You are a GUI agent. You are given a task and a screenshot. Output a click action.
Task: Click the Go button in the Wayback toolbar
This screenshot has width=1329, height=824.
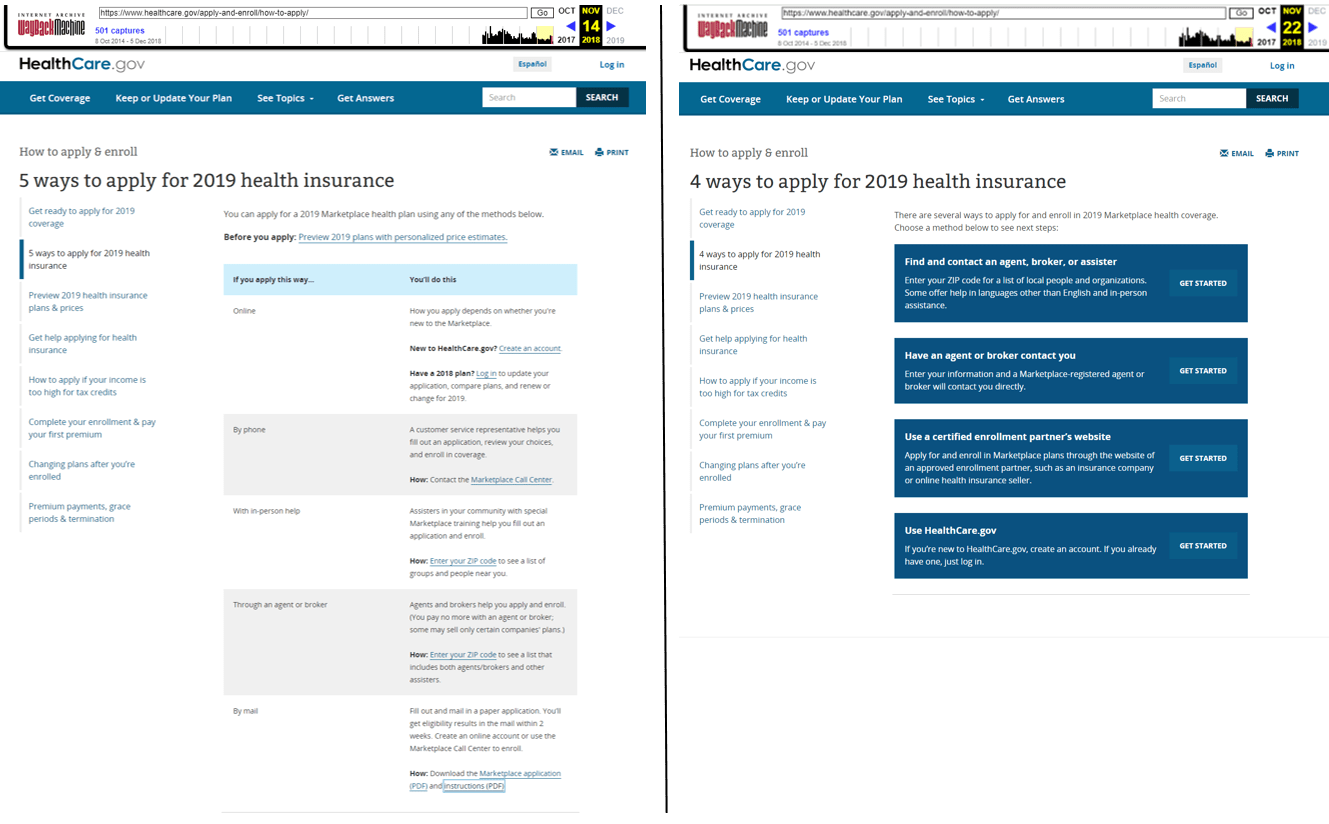541,11
